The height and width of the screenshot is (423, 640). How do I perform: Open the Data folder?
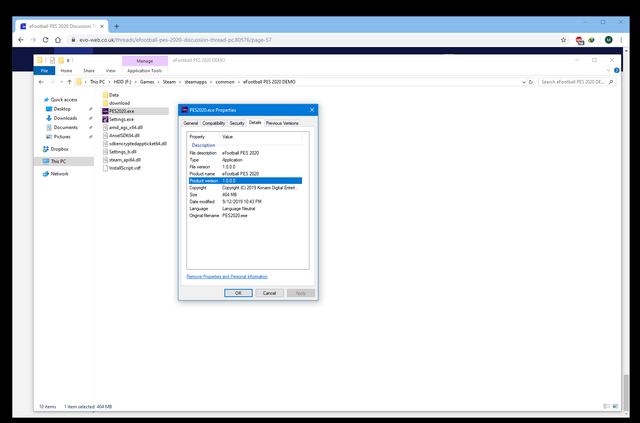[x=113, y=94]
